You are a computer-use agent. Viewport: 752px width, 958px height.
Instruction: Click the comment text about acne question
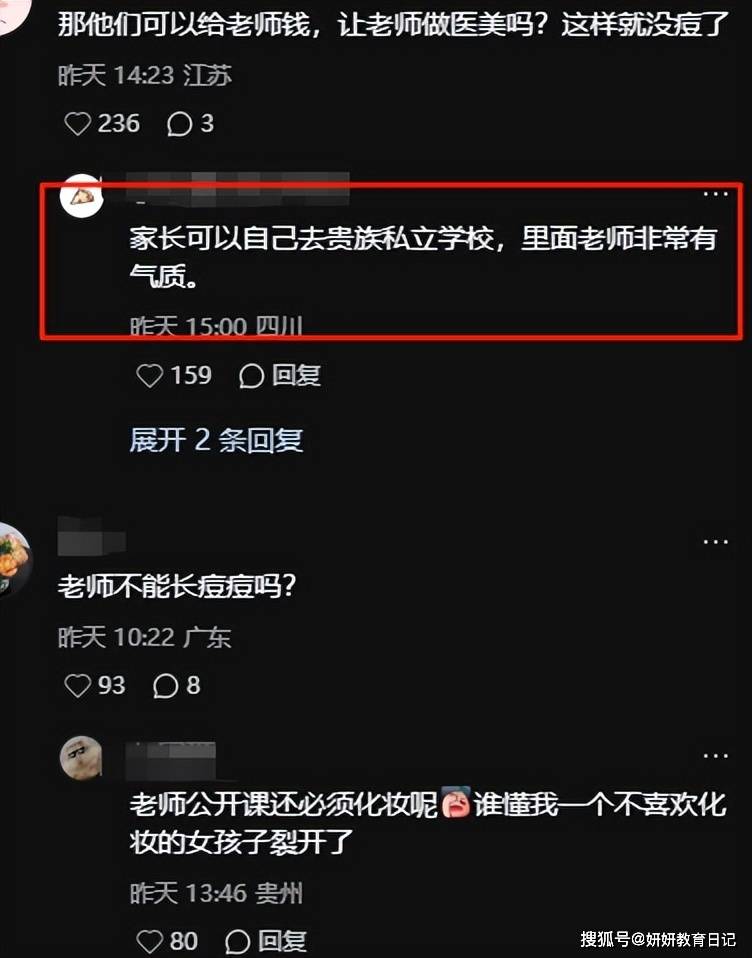177,587
